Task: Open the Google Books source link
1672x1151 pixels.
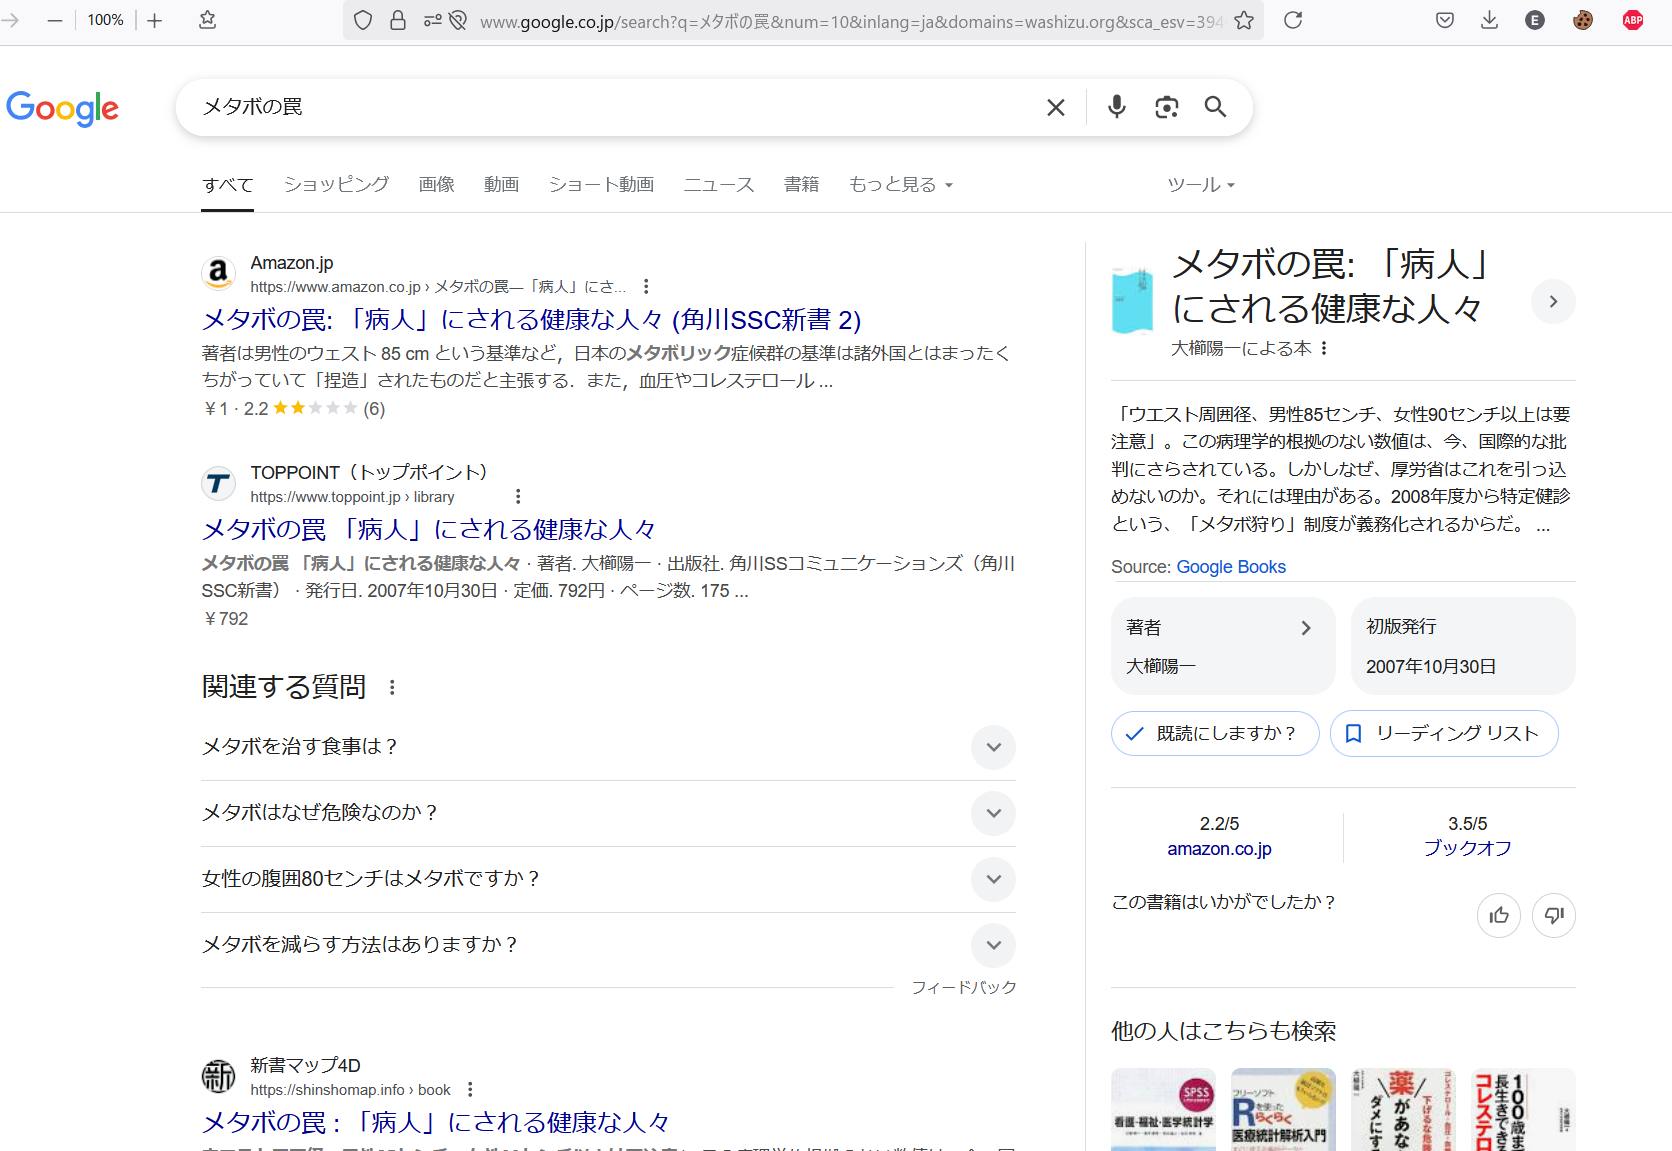Action: tap(1231, 567)
